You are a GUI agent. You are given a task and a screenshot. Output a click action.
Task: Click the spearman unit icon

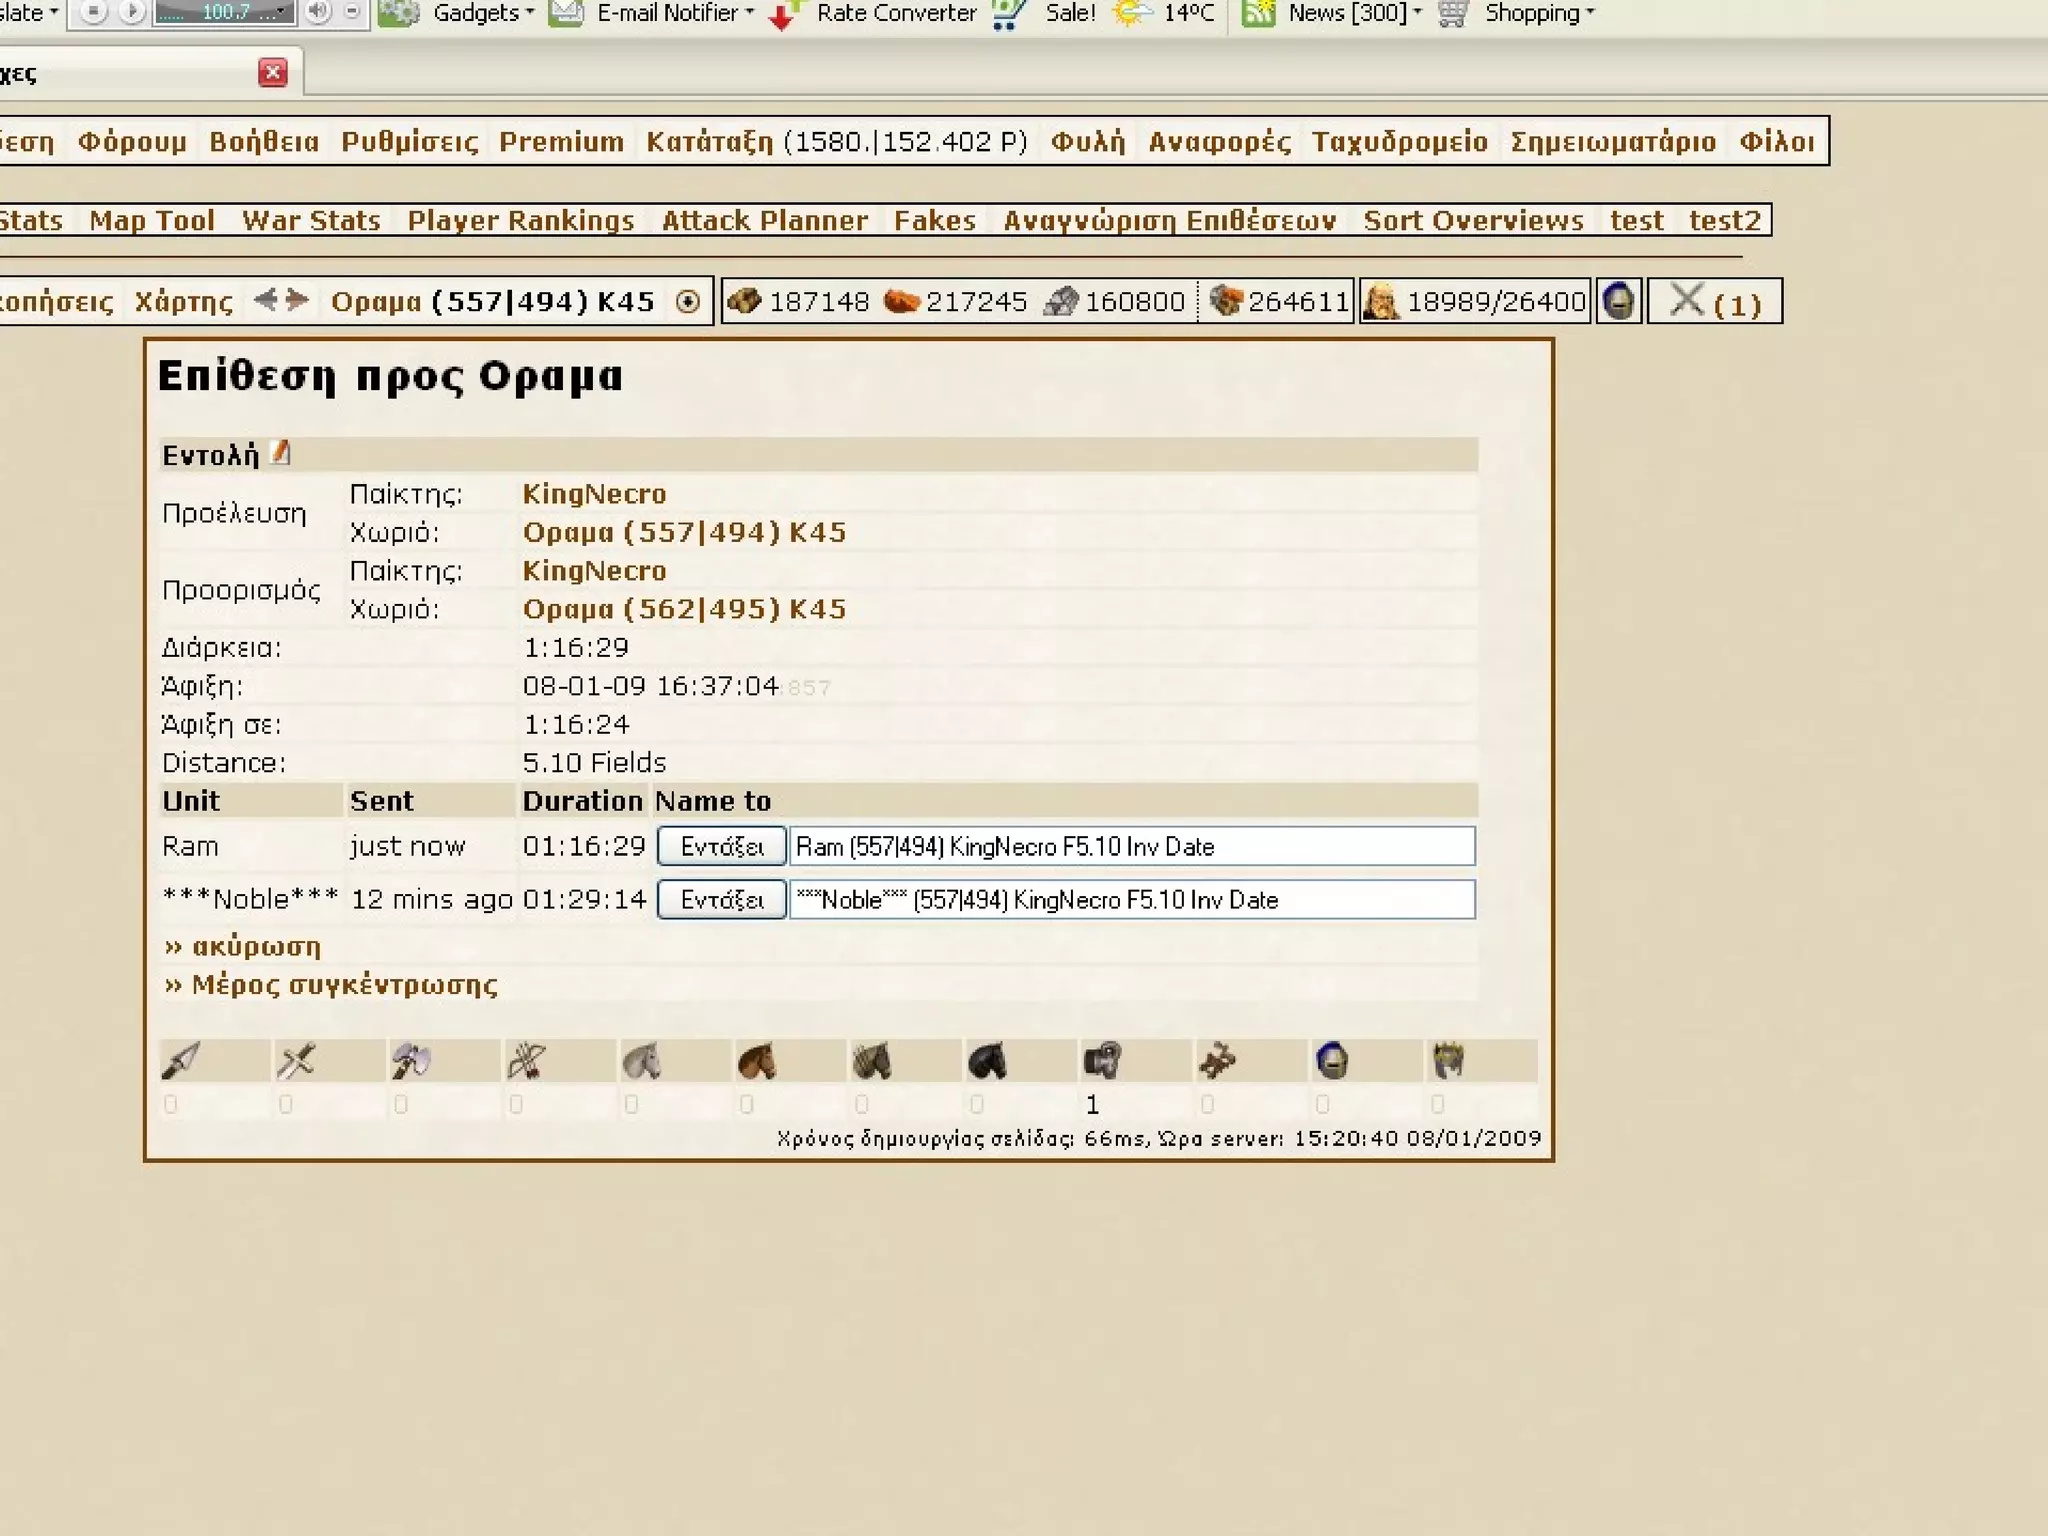tap(181, 1061)
